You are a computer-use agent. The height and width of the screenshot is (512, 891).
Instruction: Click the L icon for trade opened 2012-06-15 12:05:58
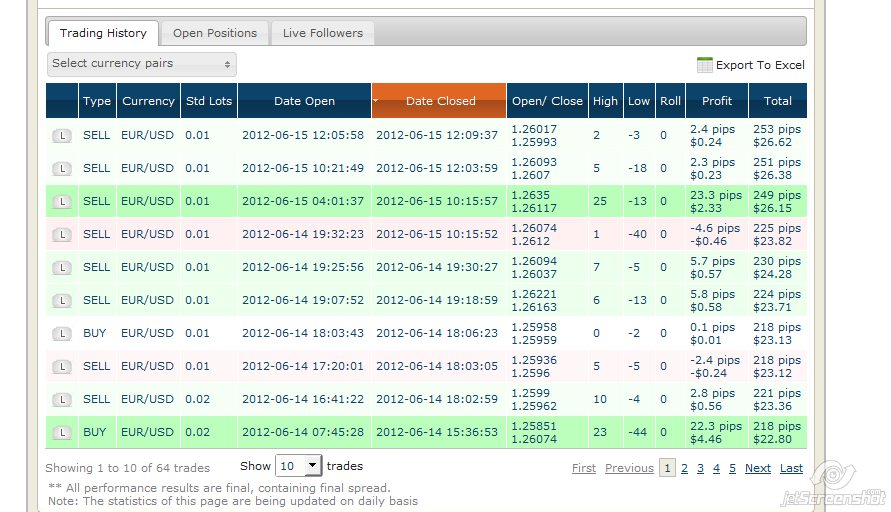pyautogui.click(x=62, y=136)
